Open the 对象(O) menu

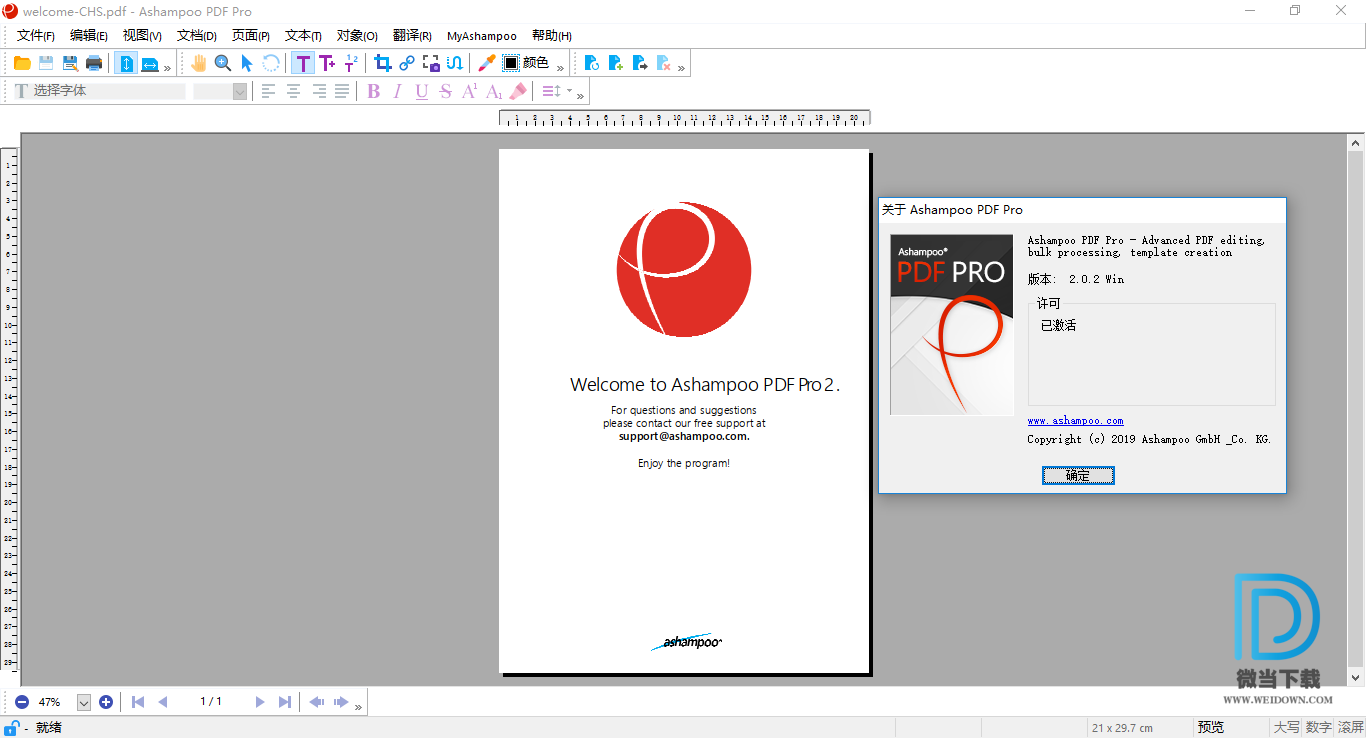pos(358,36)
